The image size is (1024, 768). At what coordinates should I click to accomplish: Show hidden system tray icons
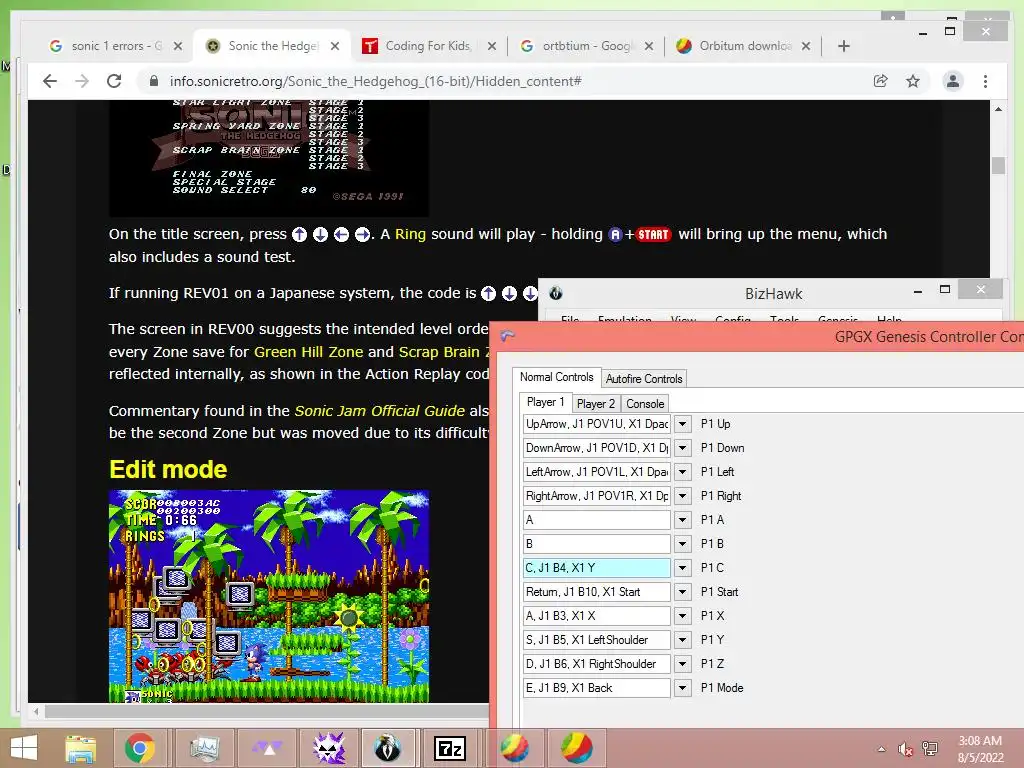click(882, 749)
